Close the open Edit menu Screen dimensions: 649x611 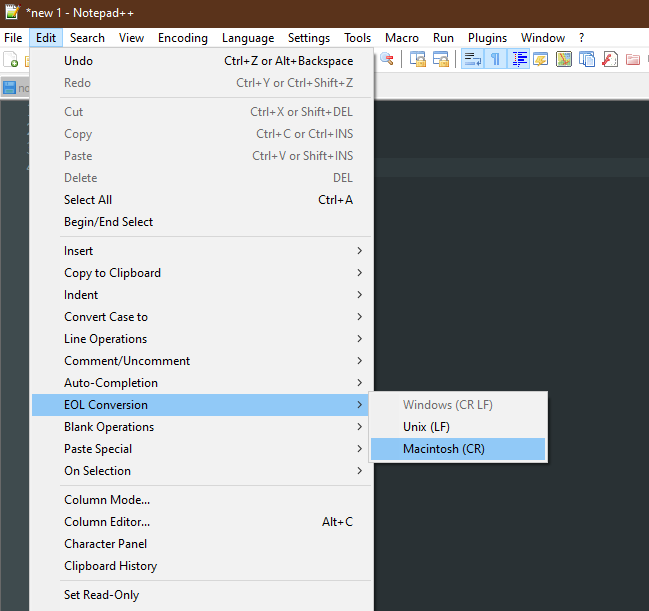coord(46,38)
